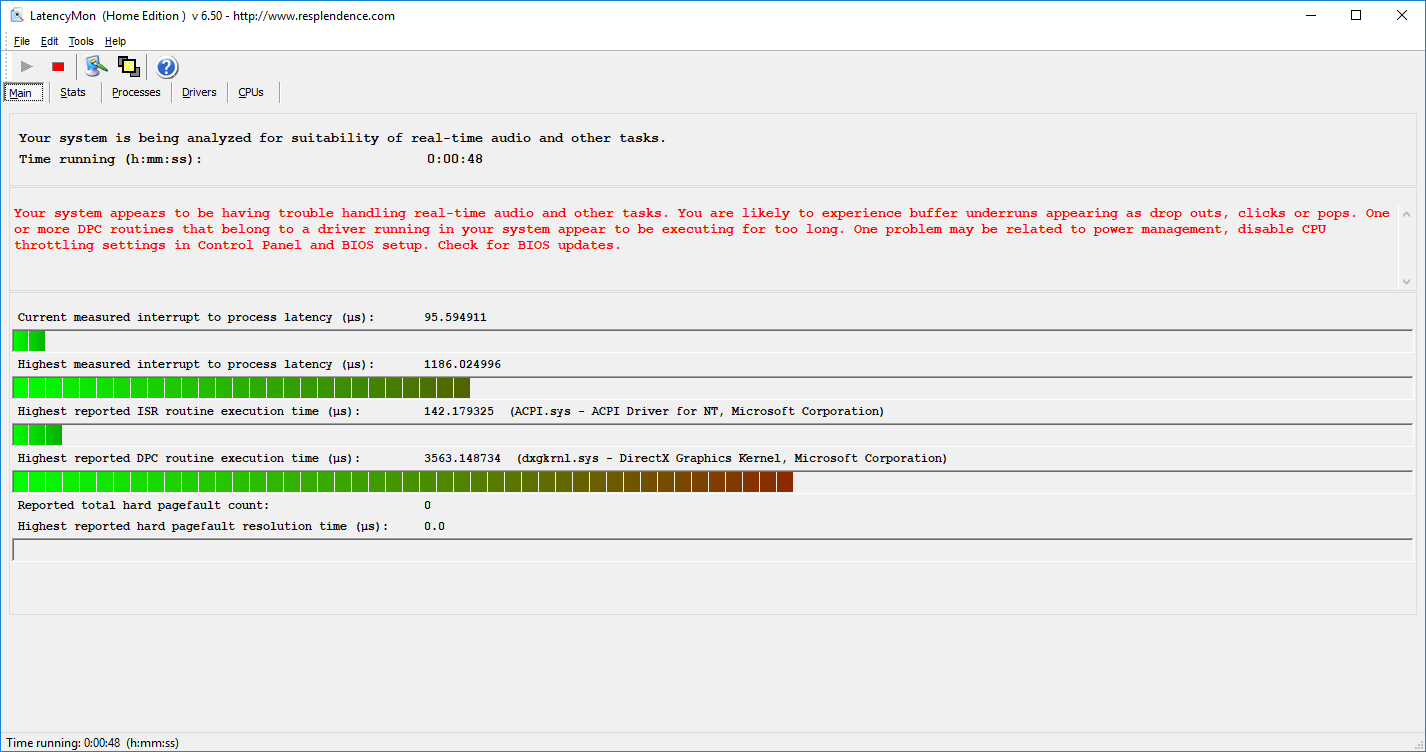Open the File menu
The image size is (1426, 752).
(x=22, y=41)
